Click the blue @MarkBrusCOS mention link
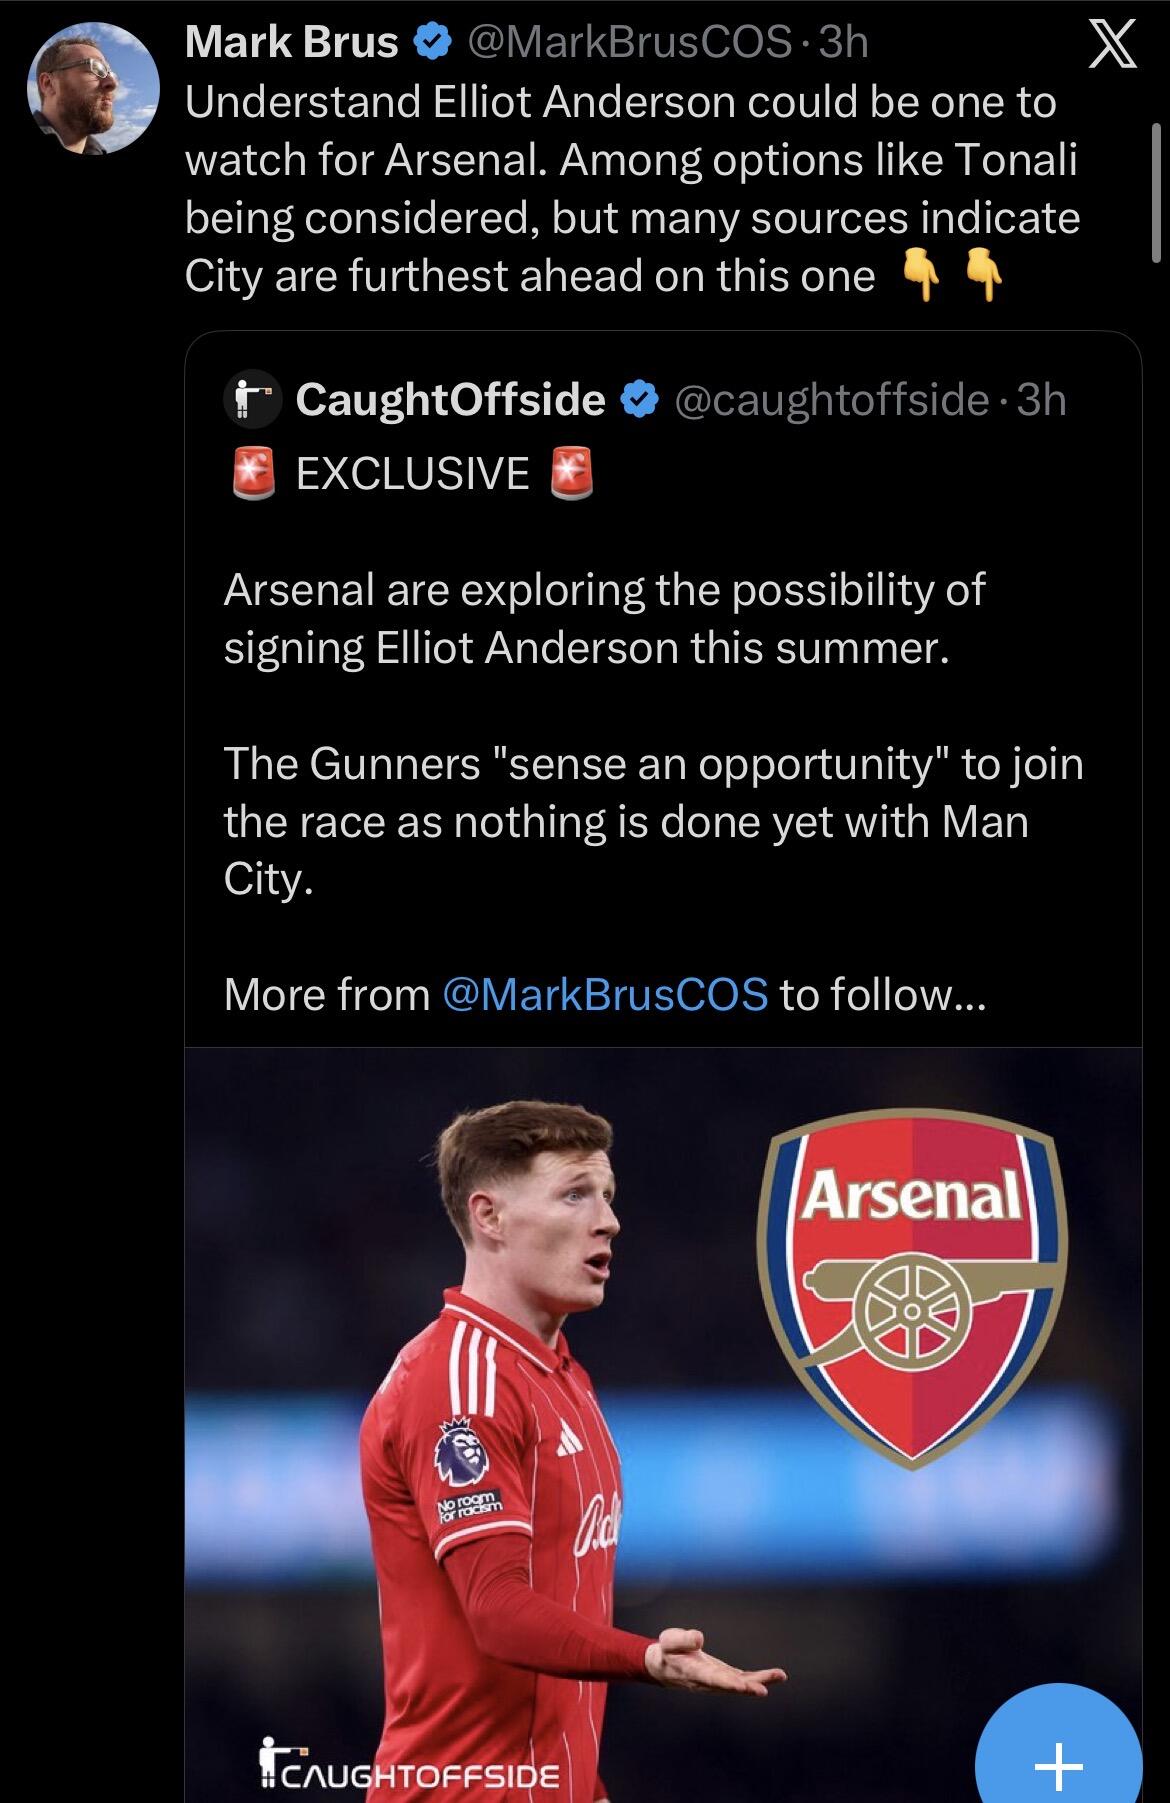The height and width of the screenshot is (1803, 1170). pyautogui.click(x=604, y=994)
